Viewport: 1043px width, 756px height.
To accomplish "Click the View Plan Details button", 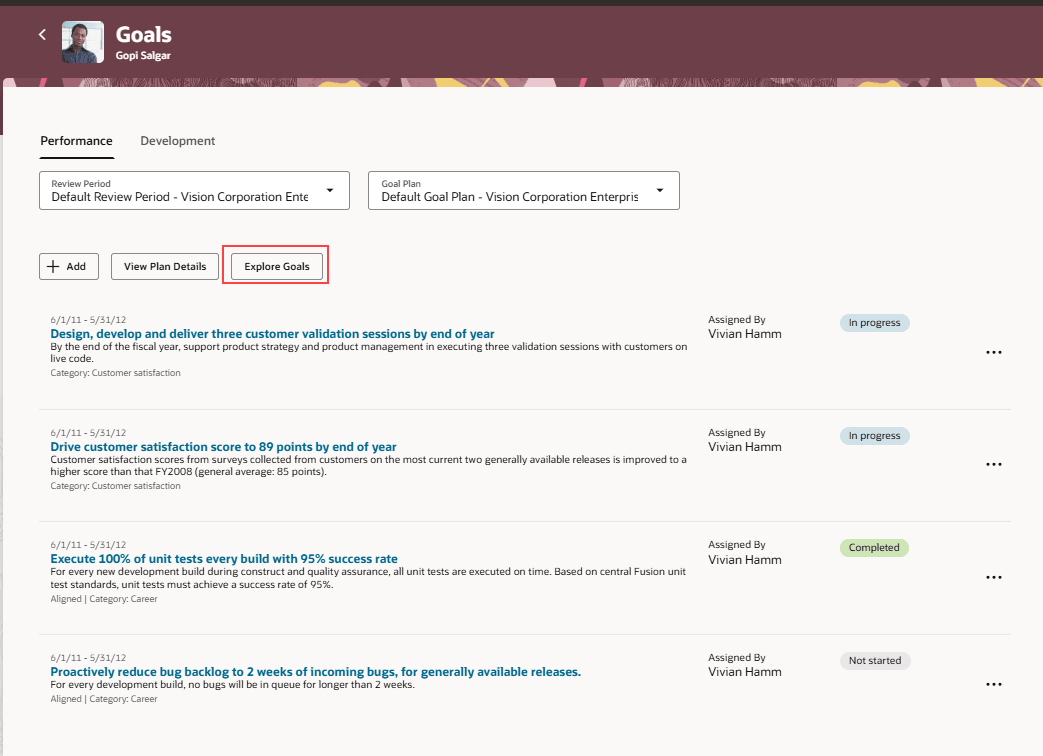I will (164, 266).
